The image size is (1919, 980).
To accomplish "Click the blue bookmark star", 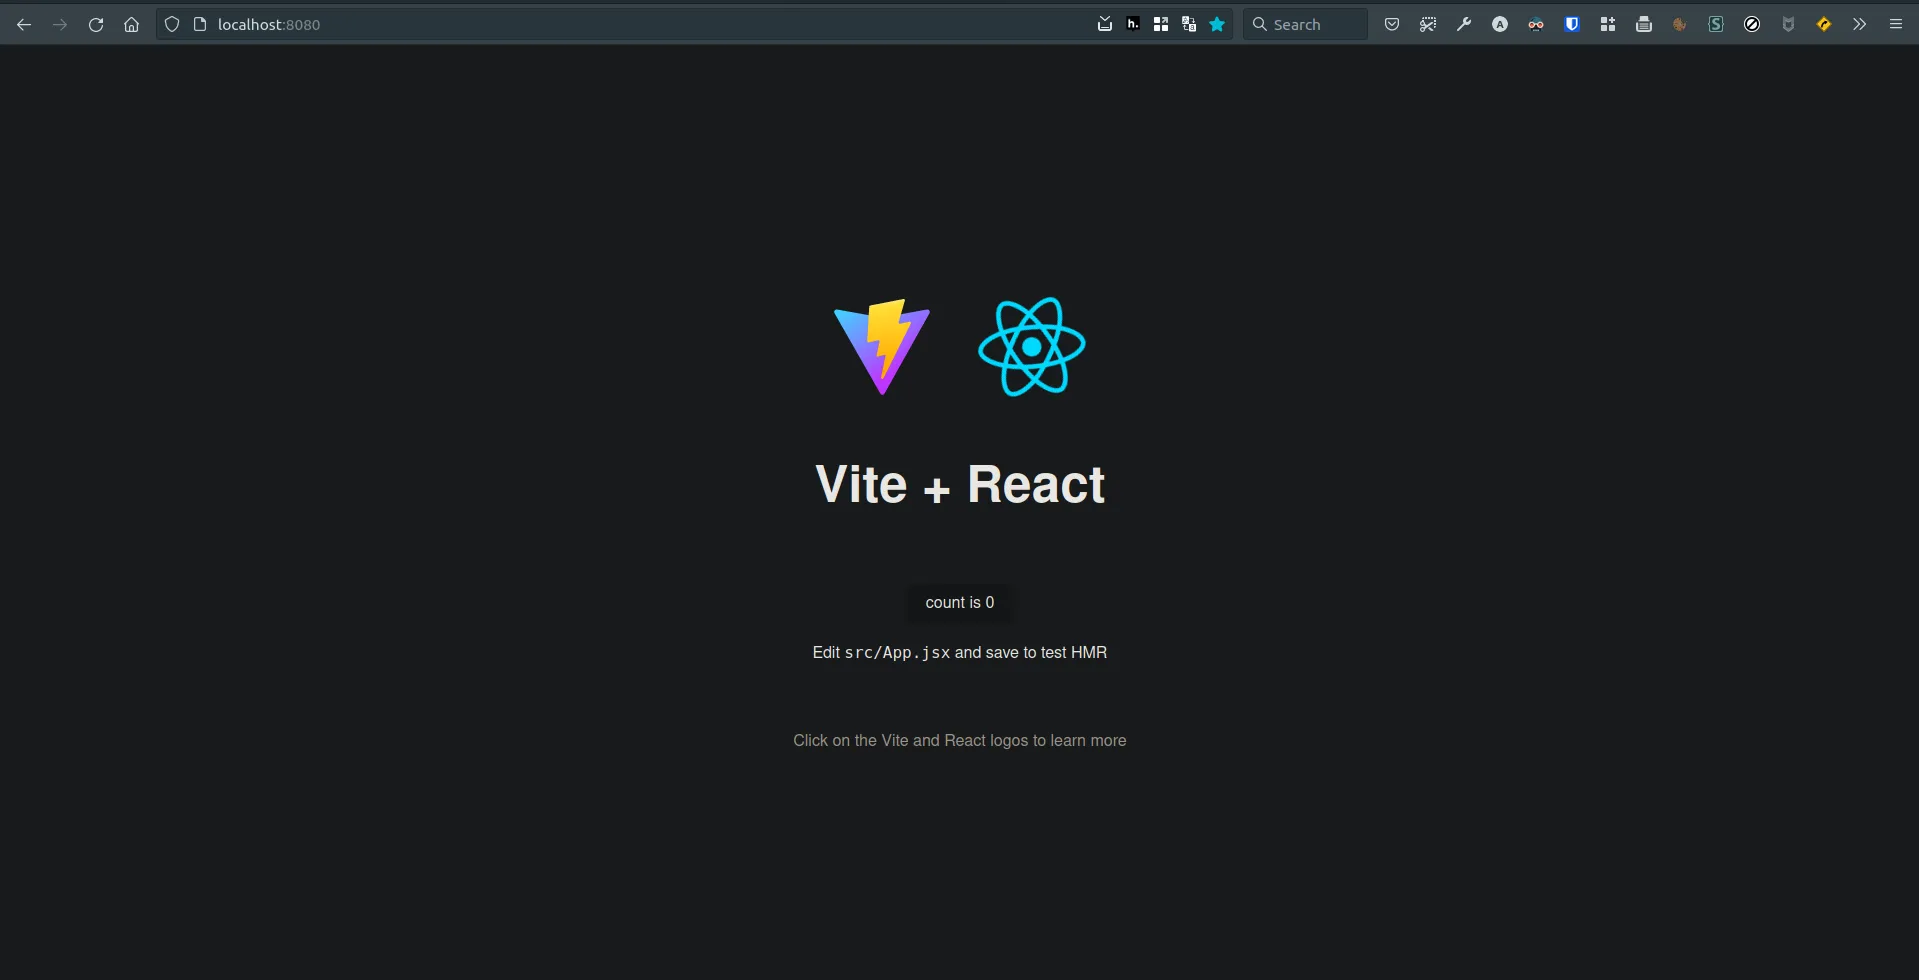I will (x=1217, y=25).
